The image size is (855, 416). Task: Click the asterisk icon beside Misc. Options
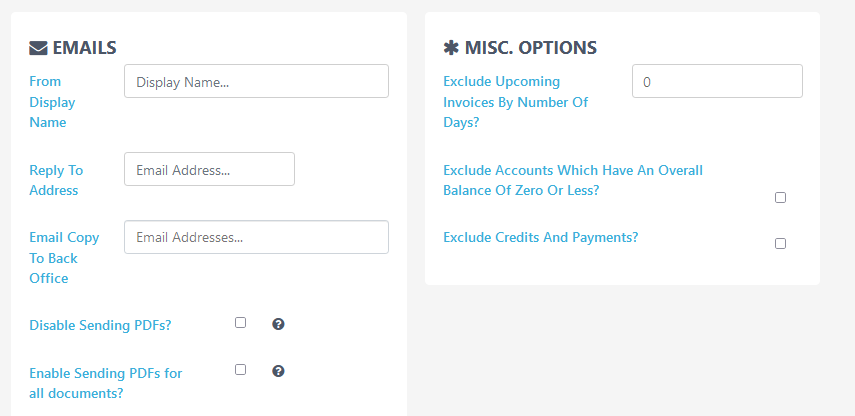point(451,48)
